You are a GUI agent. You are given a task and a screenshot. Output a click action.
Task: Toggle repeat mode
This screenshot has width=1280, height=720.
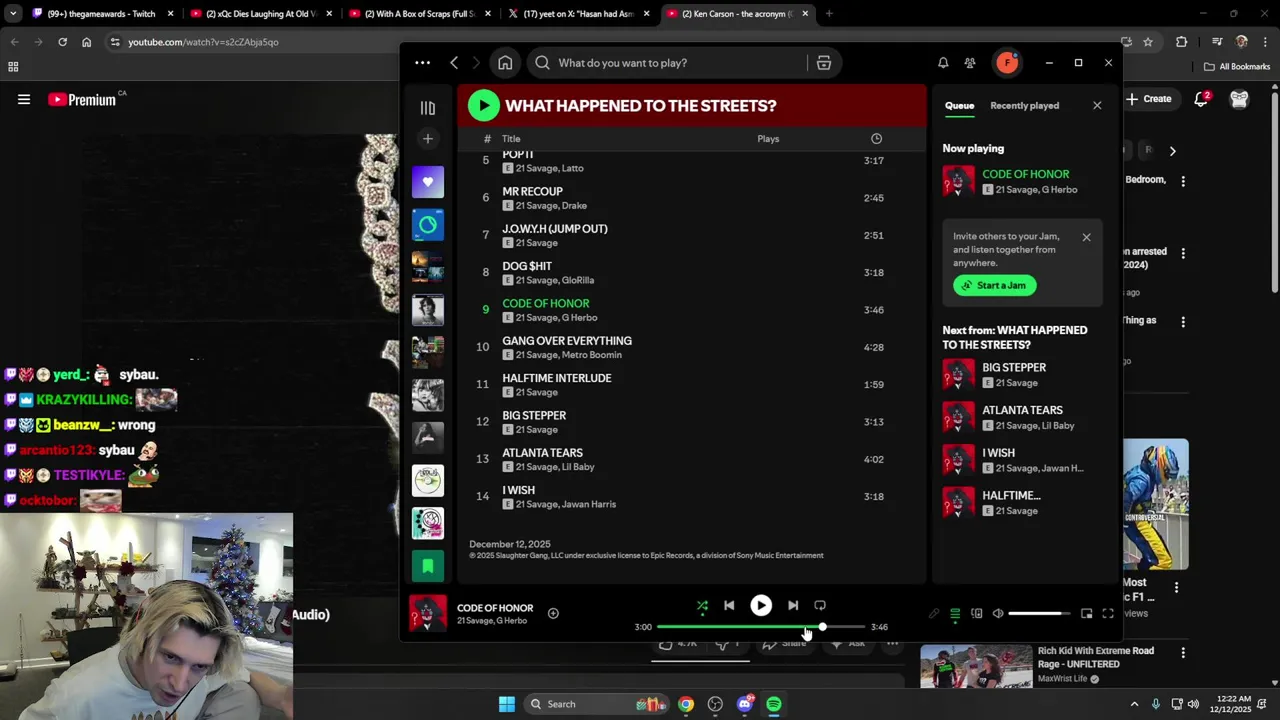point(820,605)
